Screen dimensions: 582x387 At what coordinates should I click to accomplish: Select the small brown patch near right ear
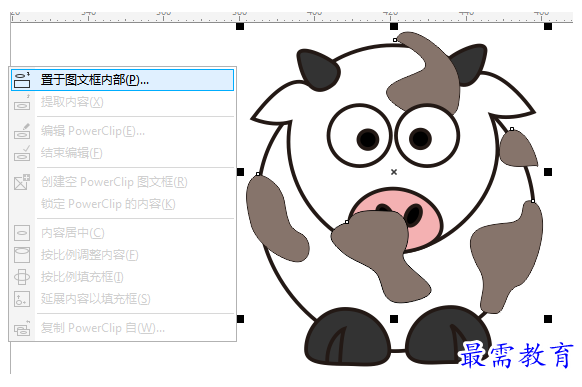(516, 150)
